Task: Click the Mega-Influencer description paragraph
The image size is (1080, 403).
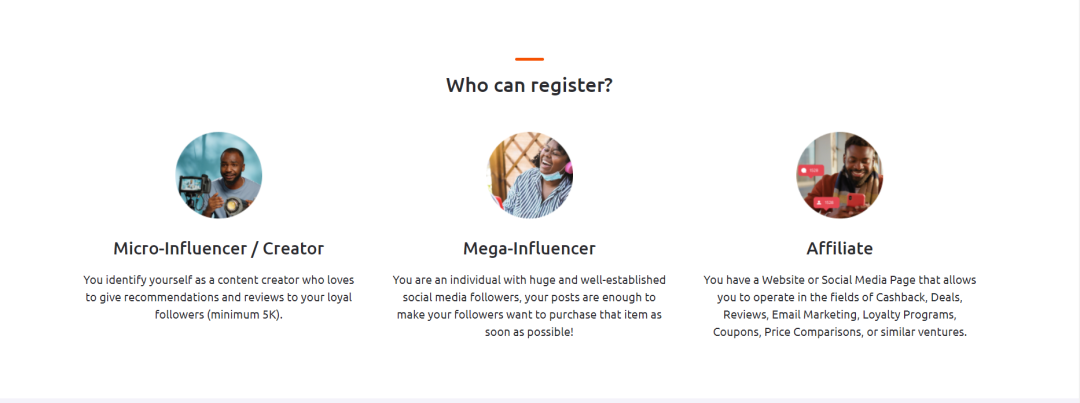Action: click(529, 305)
